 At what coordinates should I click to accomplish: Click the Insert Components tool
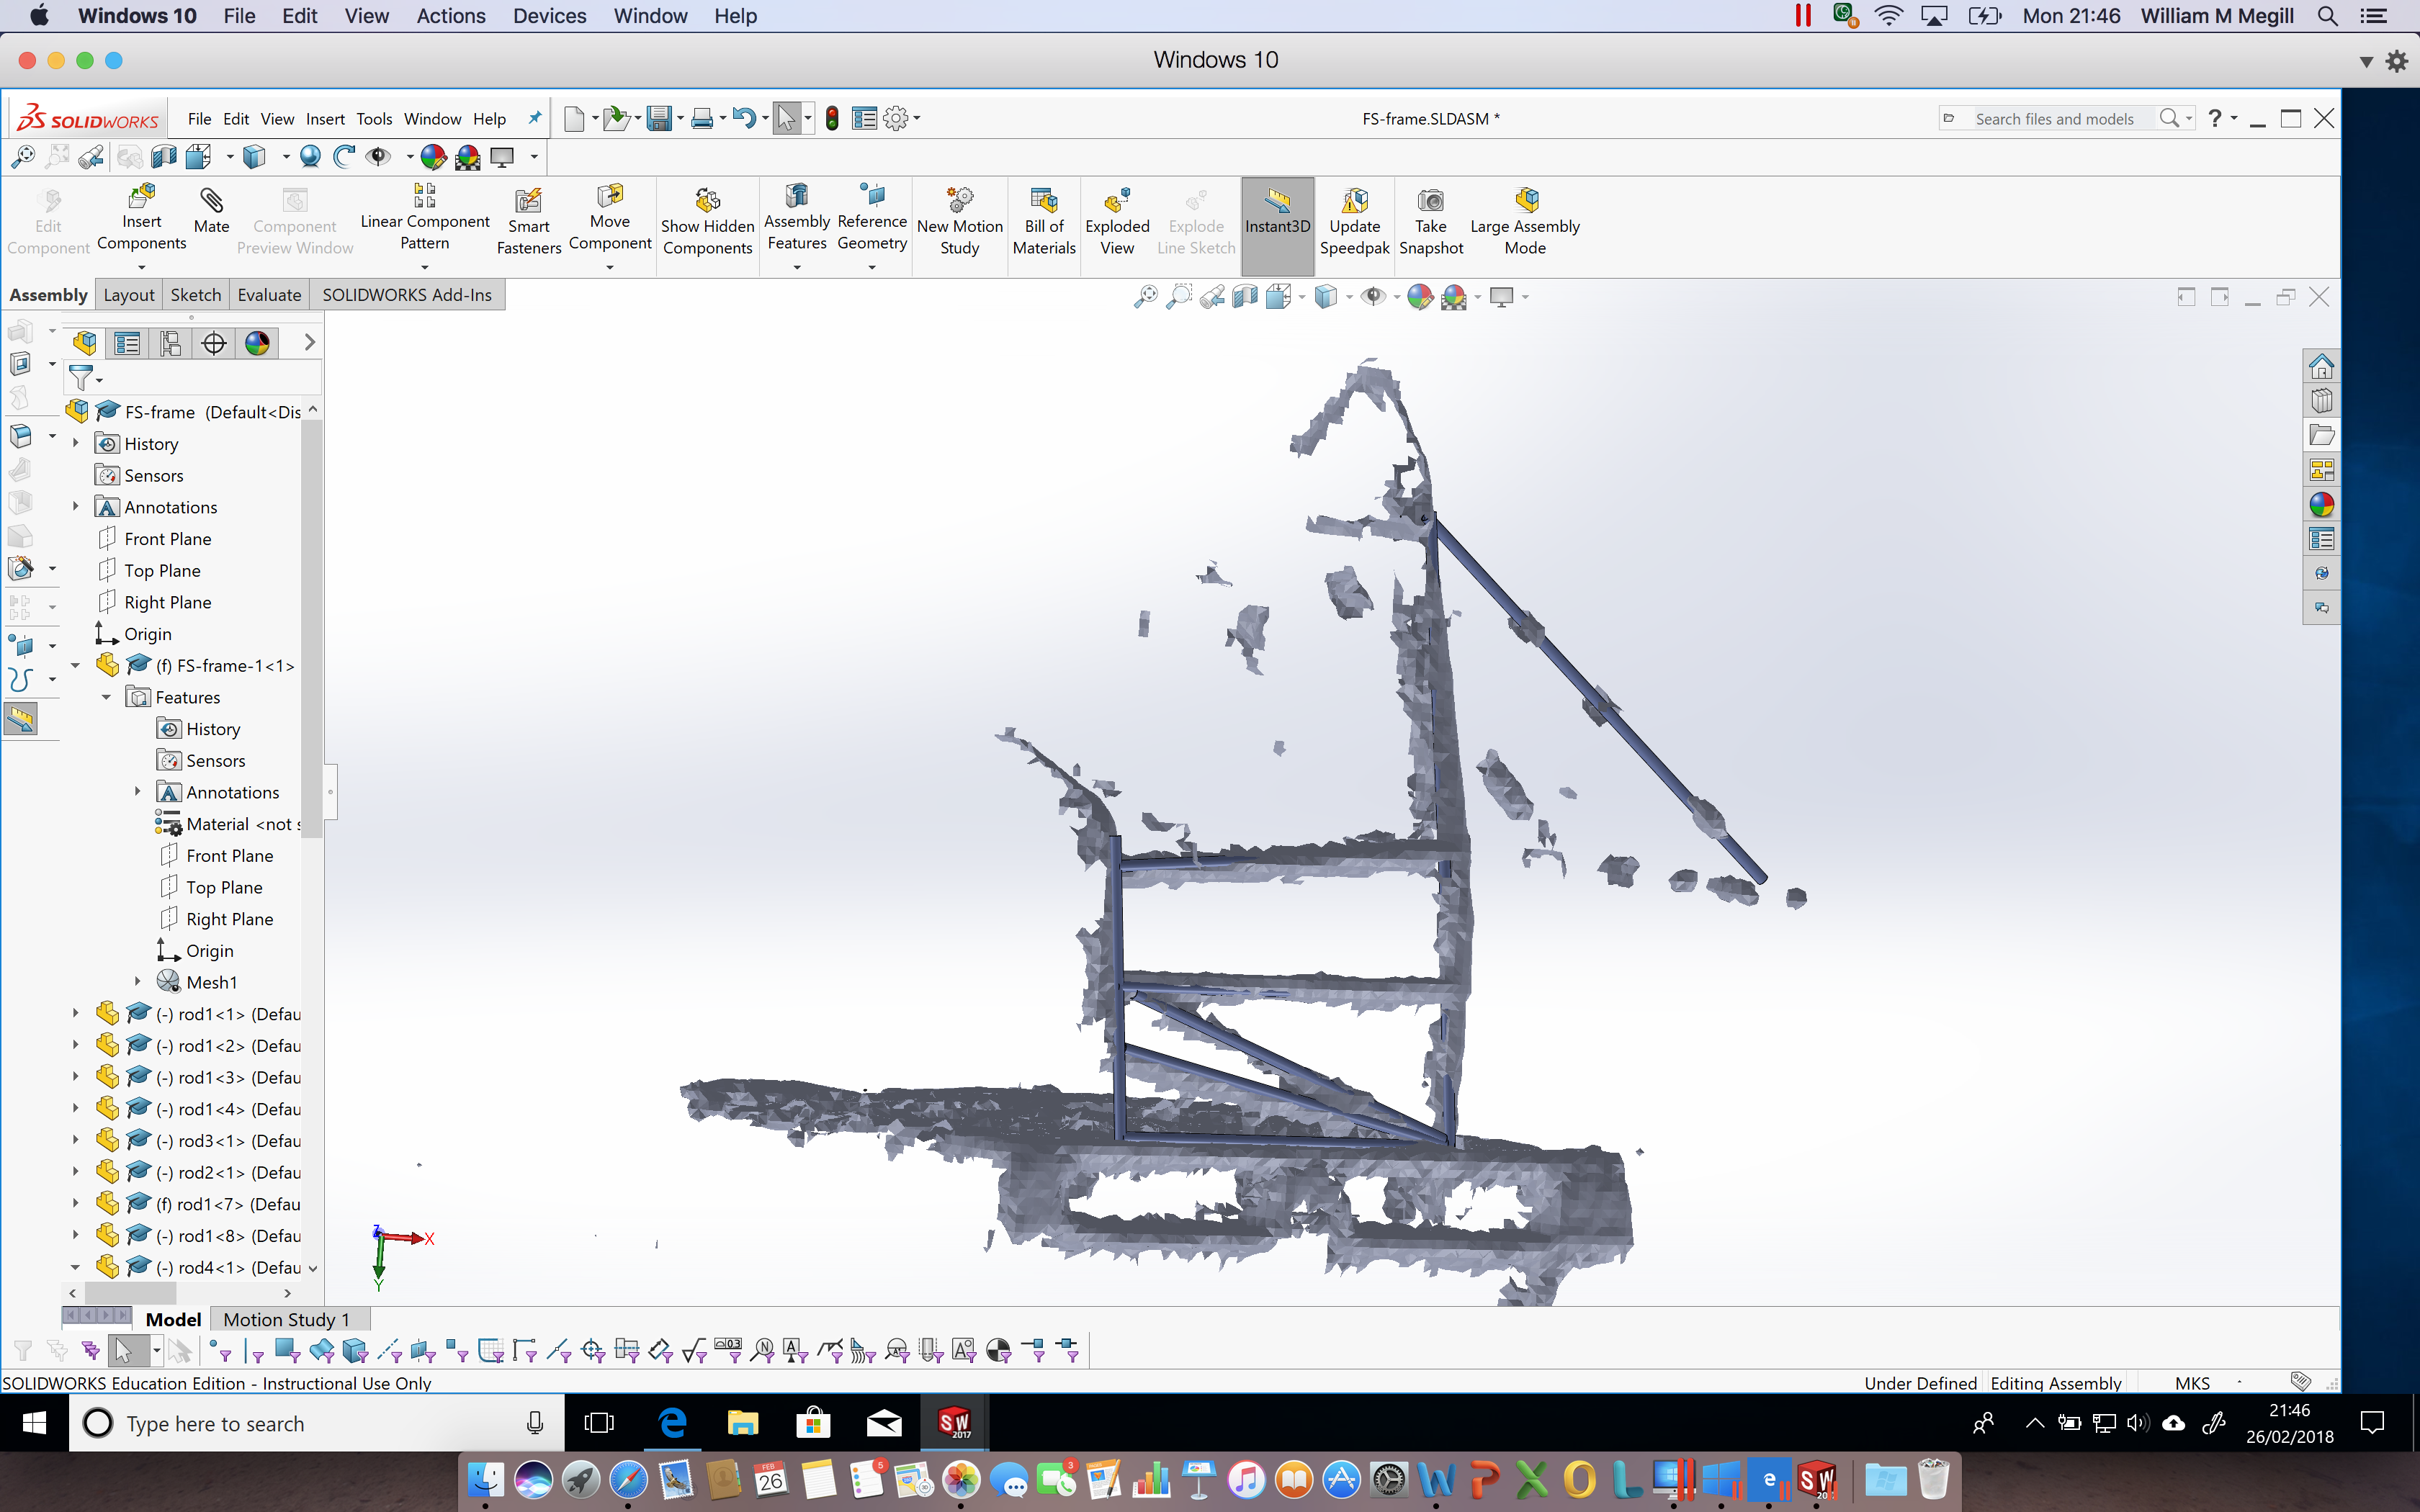[x=141, y=218]
